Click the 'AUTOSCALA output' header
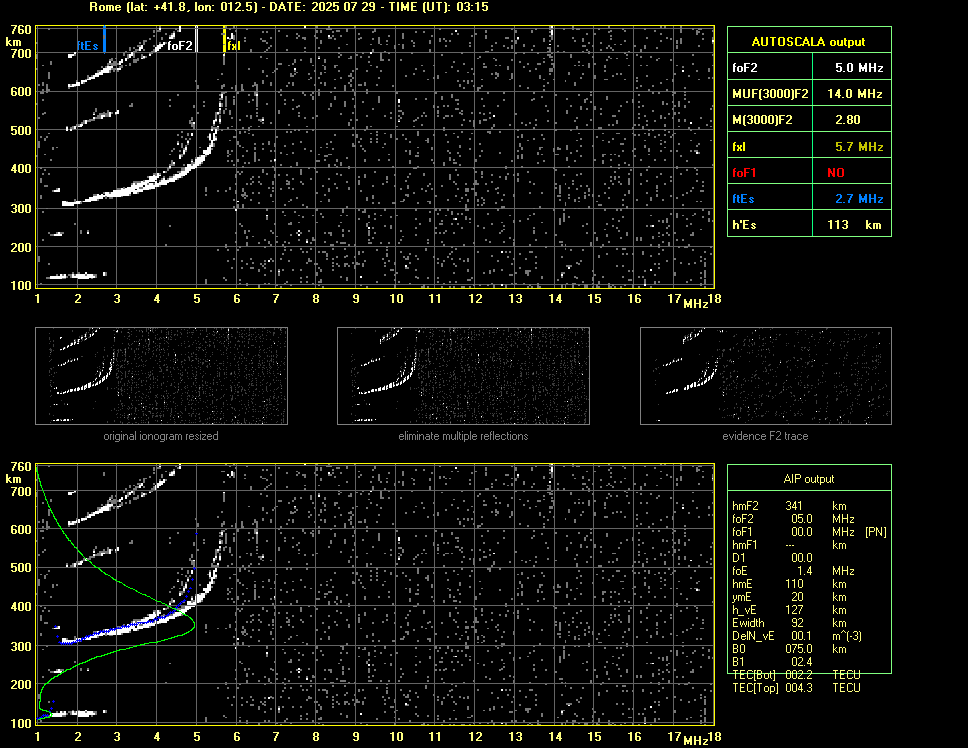This screenshot has height=748, width=968. tap(808, 42)
